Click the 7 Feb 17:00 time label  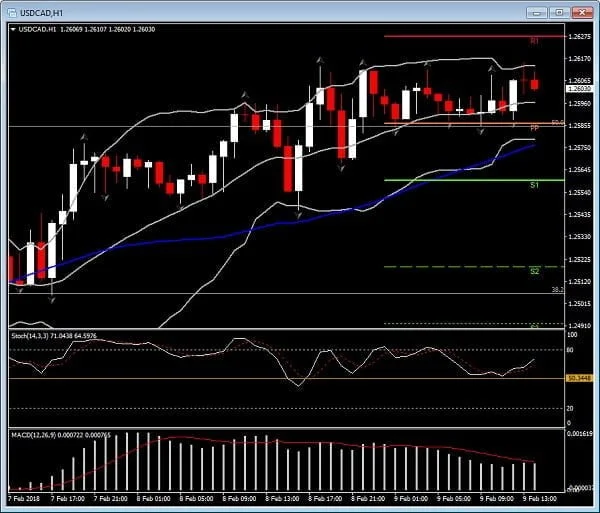pyautogui.click(x=67, y=499)
